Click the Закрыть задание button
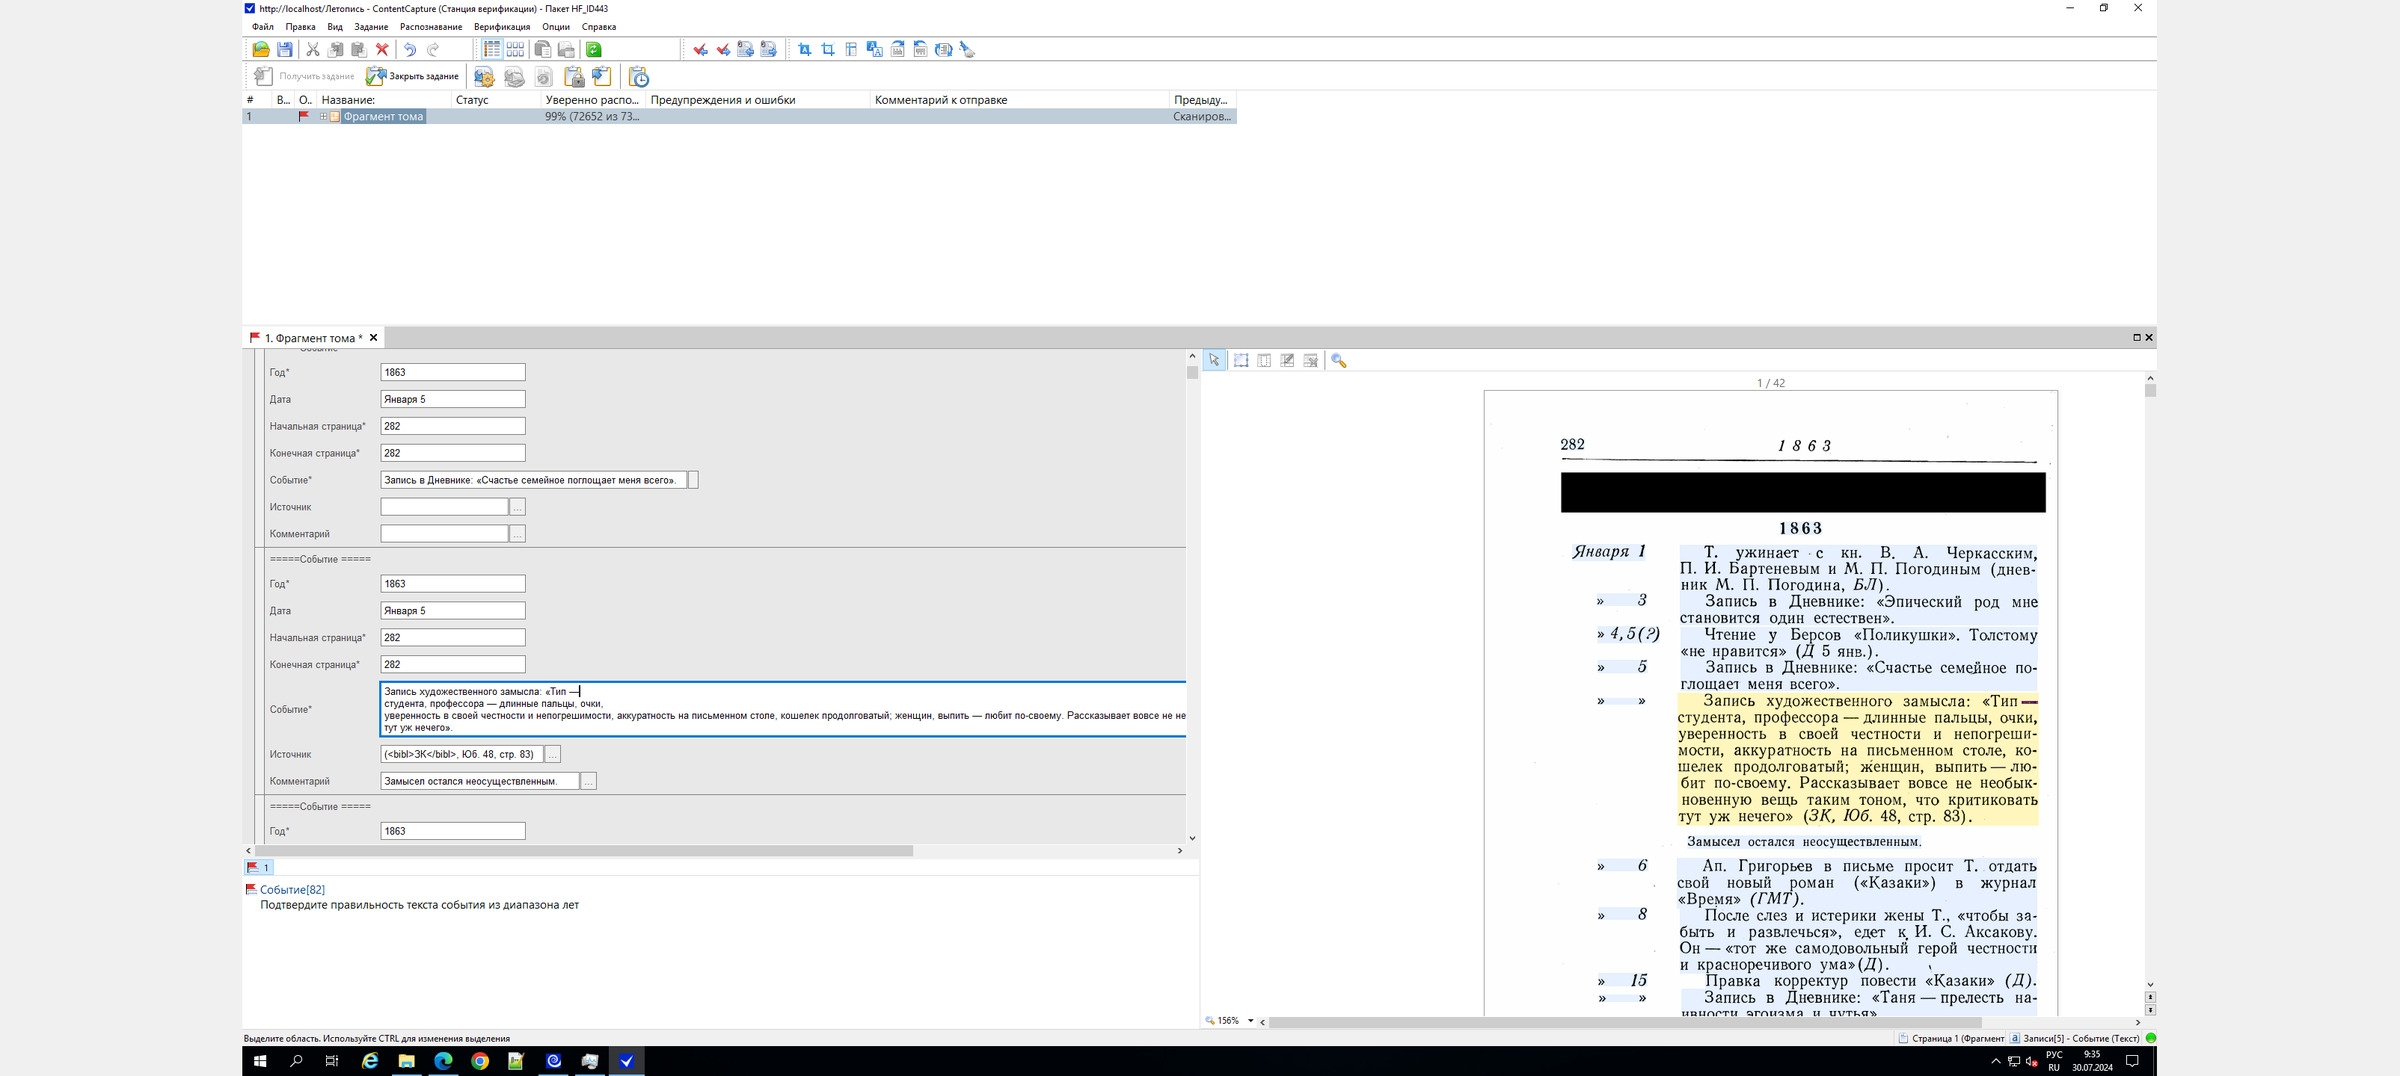The width and height of the screenshot is (2400, 1076). tap(413, 77)
